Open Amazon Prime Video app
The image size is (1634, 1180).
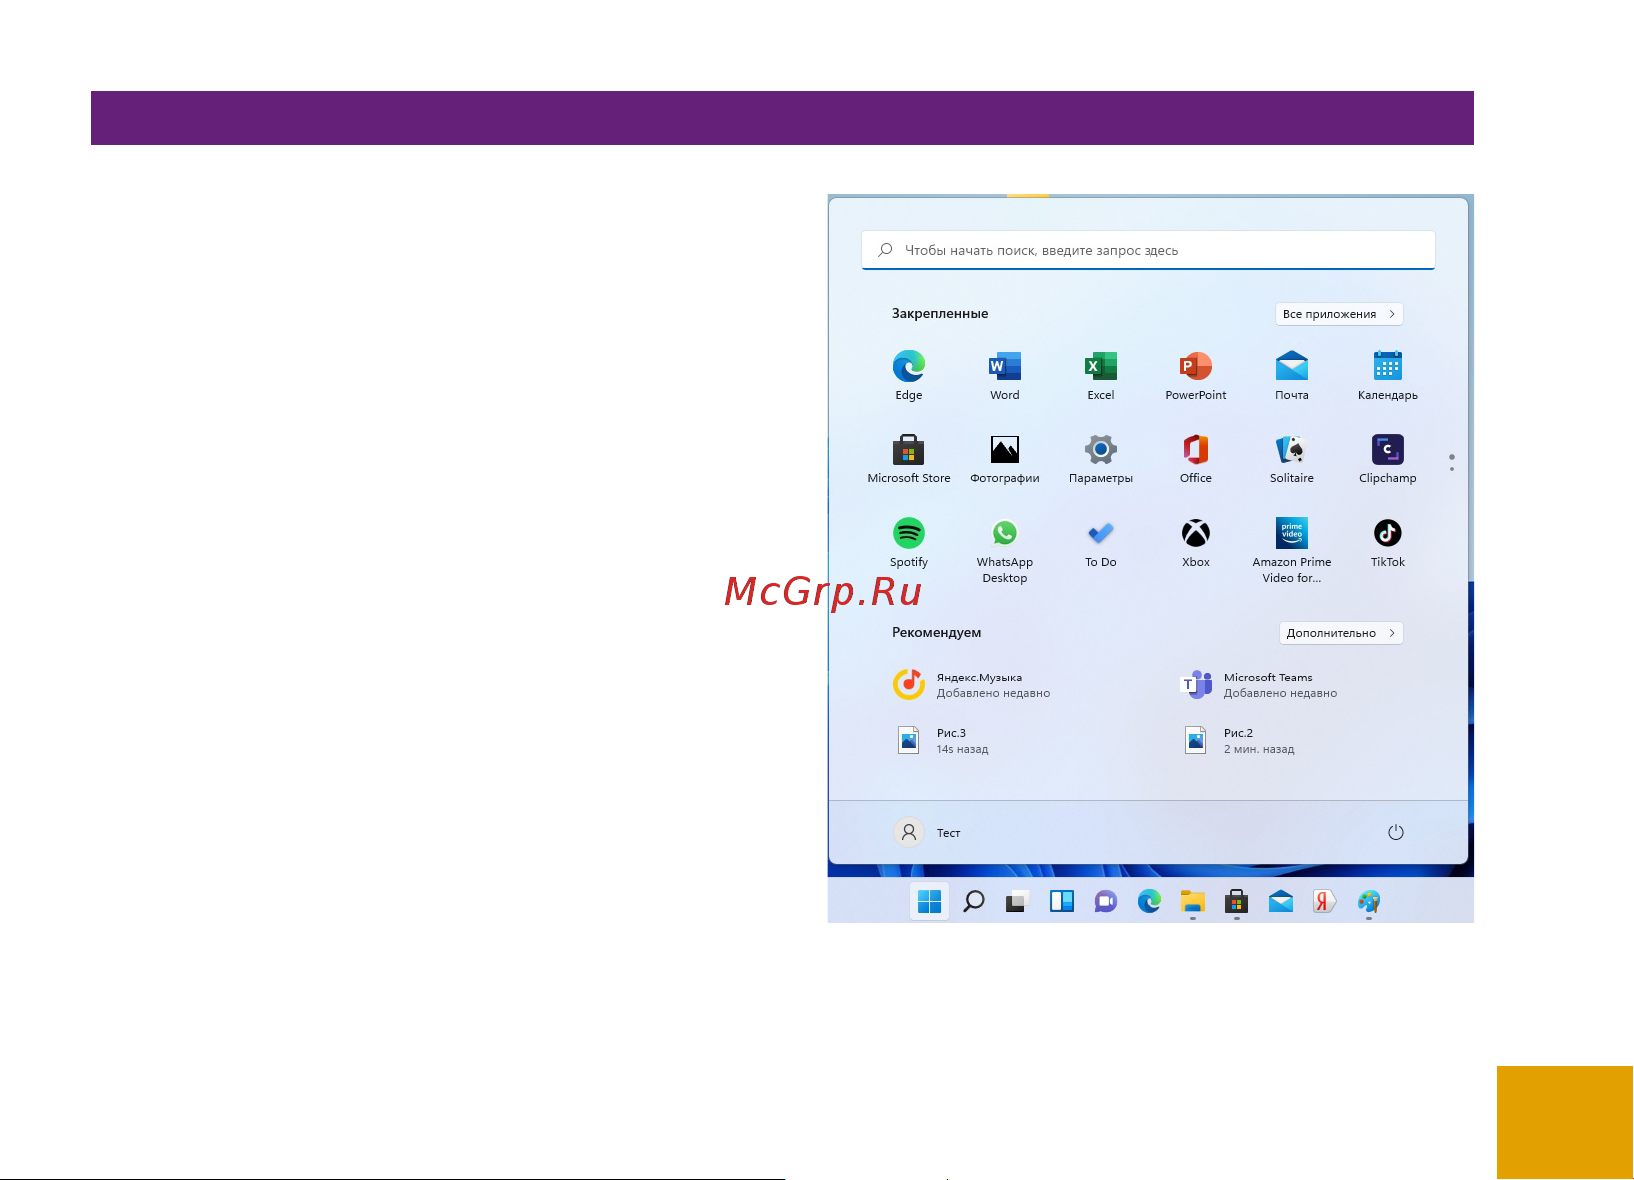1292,550
